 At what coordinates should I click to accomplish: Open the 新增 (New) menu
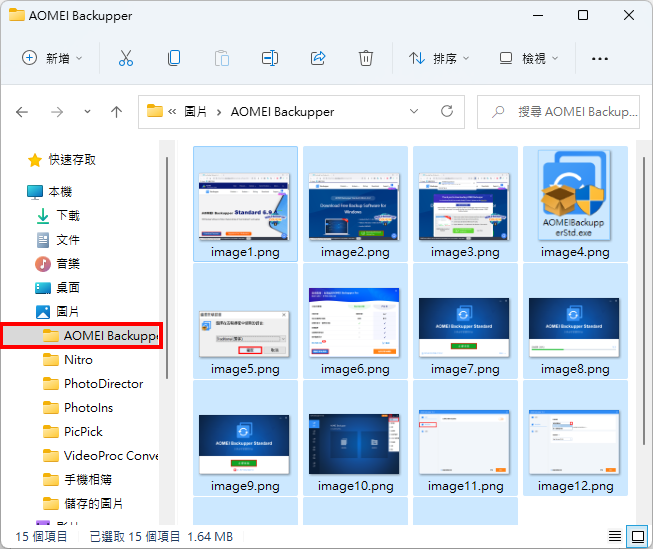click(52, 58)
